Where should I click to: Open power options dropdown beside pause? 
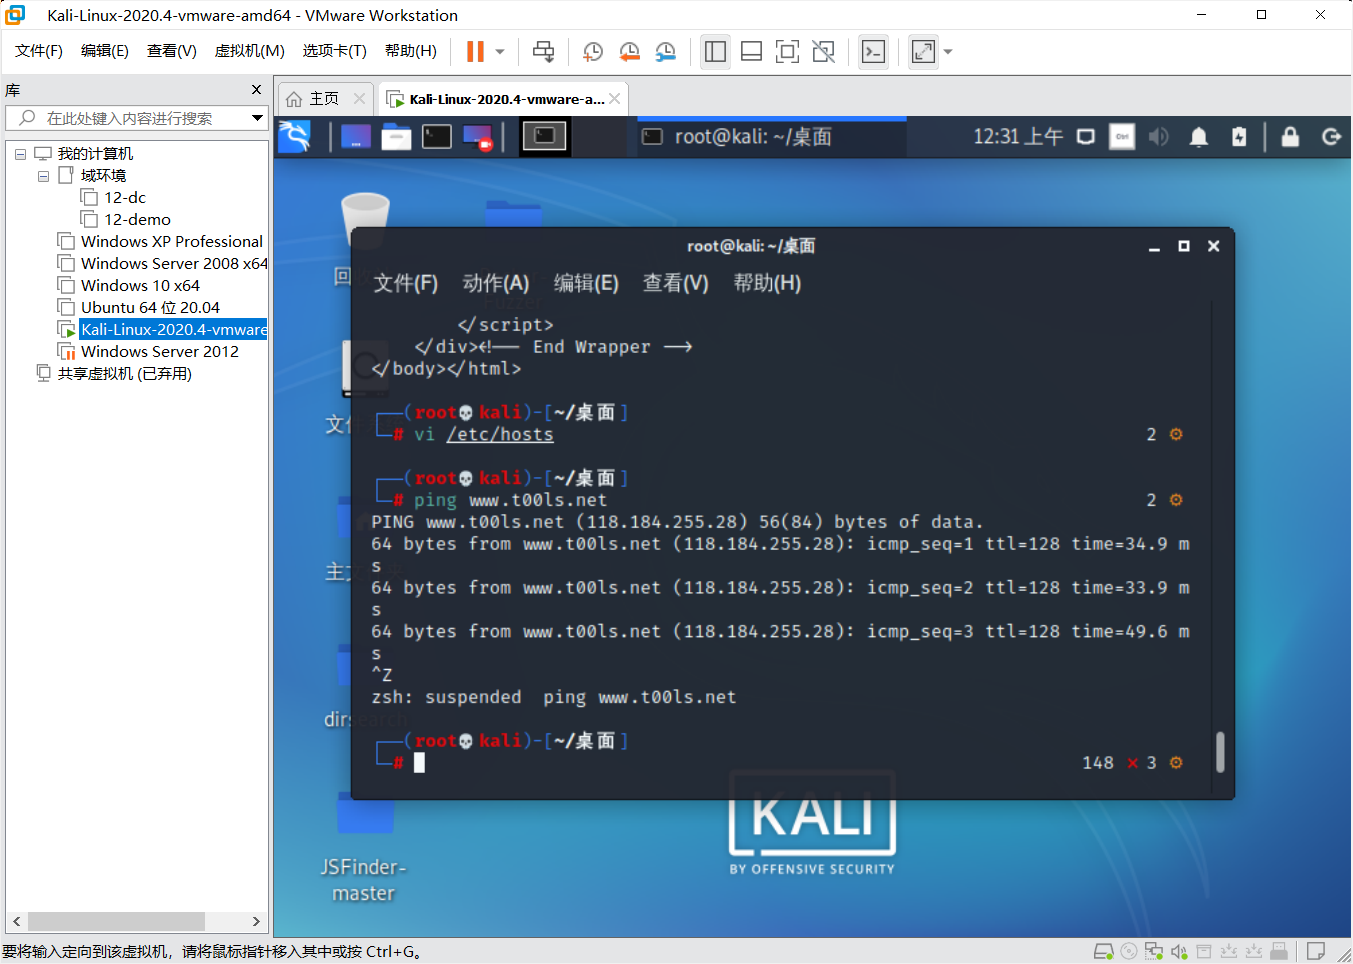(500, 51)
